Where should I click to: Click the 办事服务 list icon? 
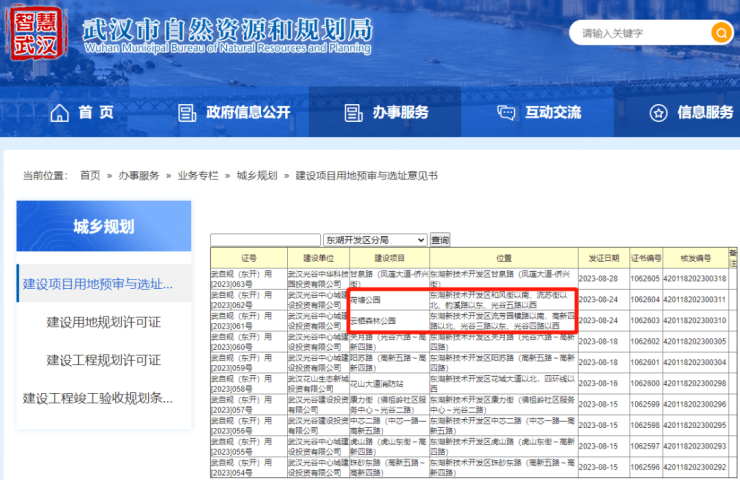[x=352, y=112]
